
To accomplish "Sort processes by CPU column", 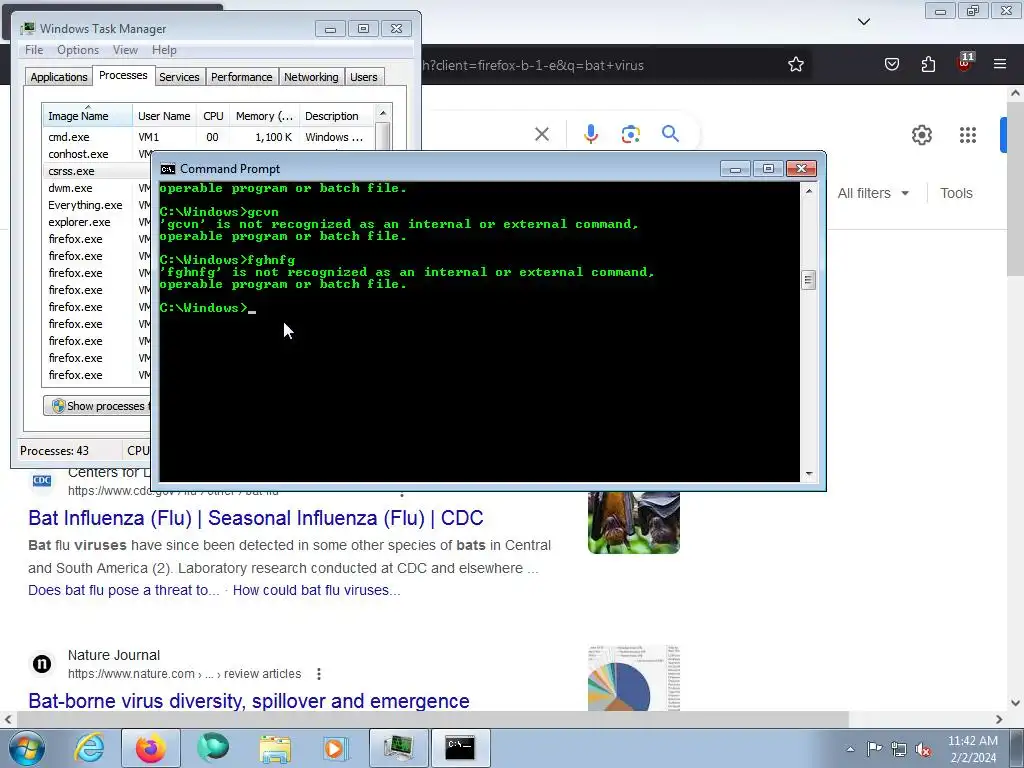I will tap(213, 116).
